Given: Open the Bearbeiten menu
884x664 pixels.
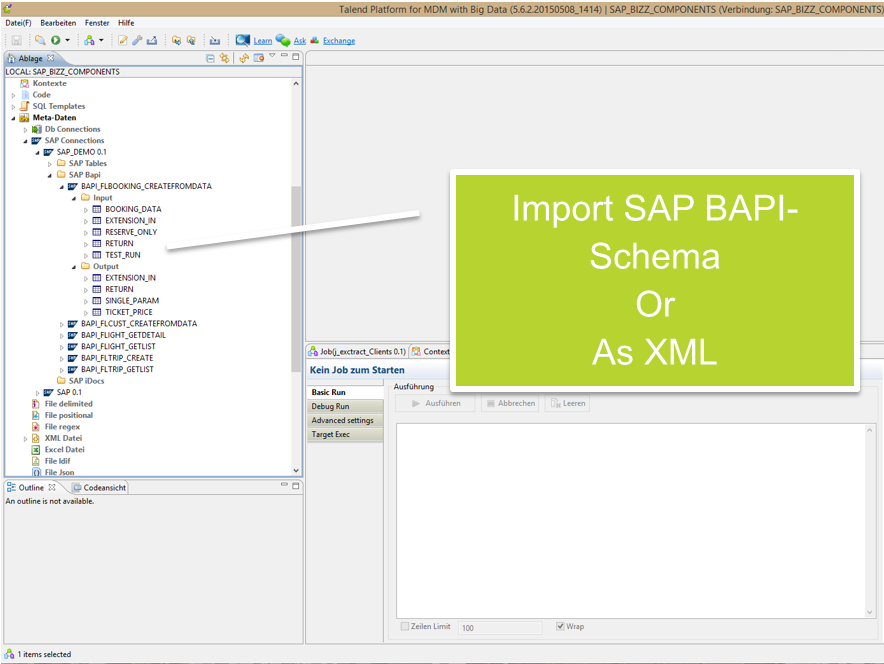Looking at the screenshot, I should click(x=58, y=22).
